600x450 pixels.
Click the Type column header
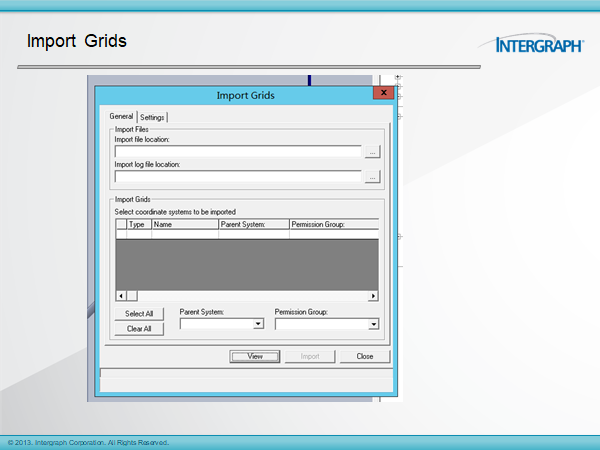point(139,224)
